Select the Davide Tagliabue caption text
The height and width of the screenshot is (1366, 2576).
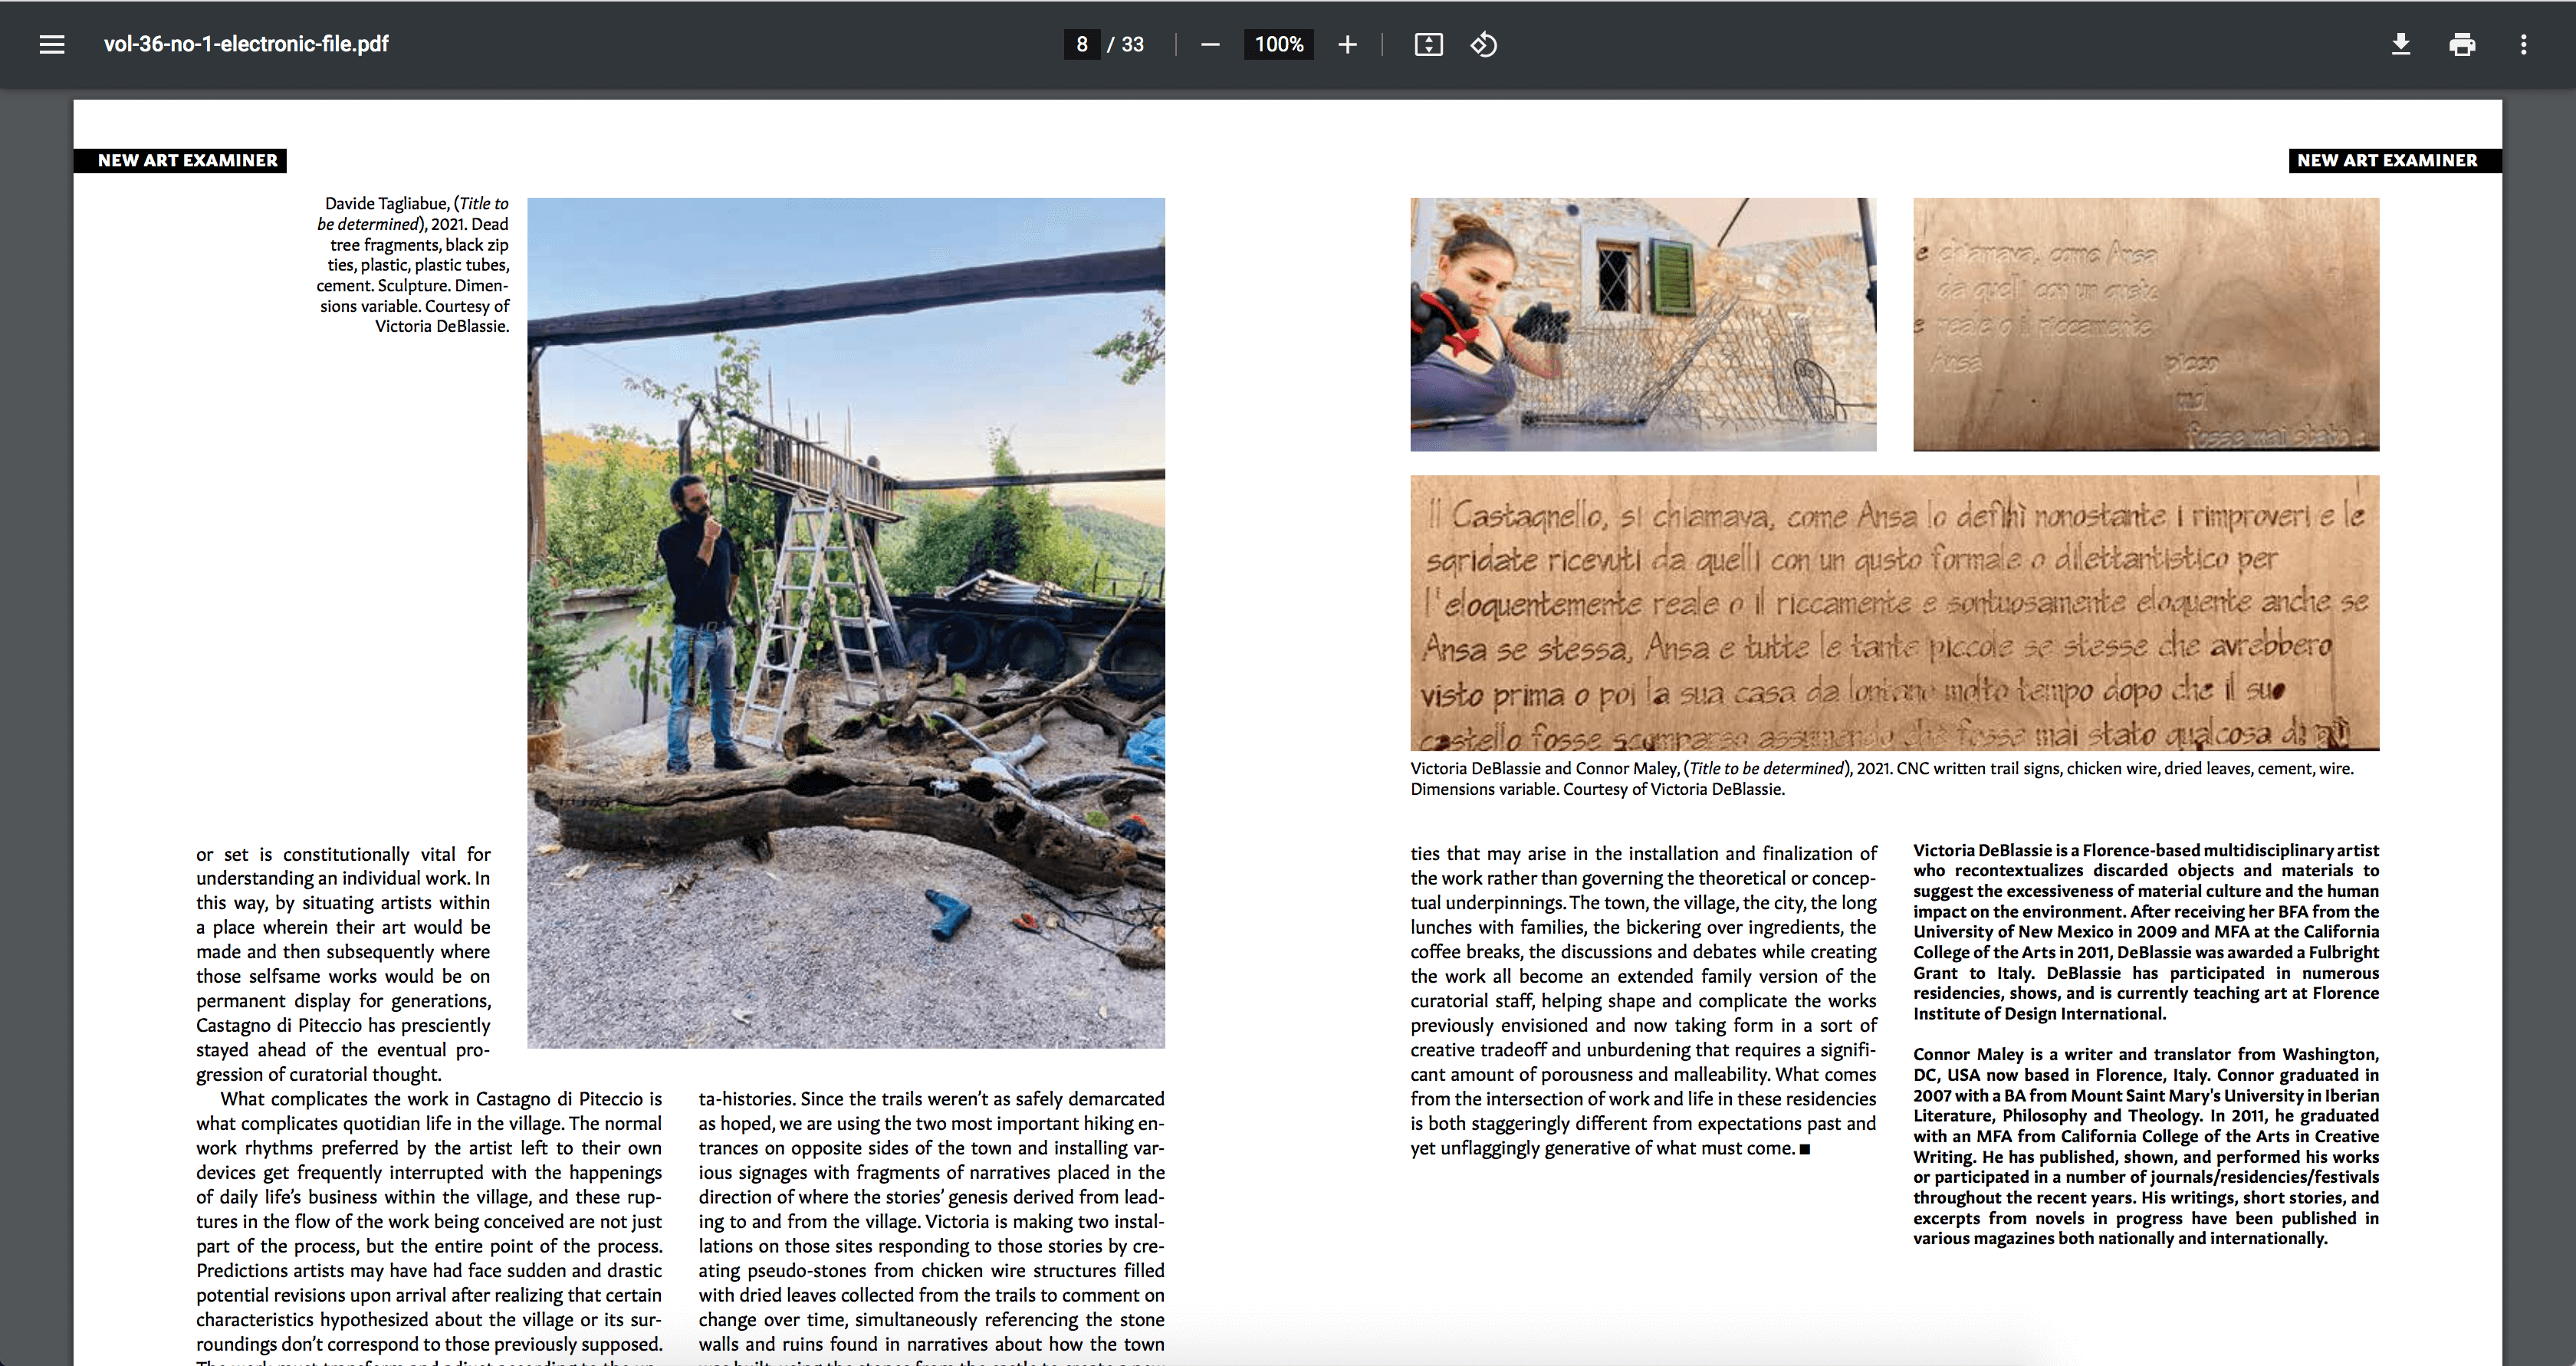(413, 265)
